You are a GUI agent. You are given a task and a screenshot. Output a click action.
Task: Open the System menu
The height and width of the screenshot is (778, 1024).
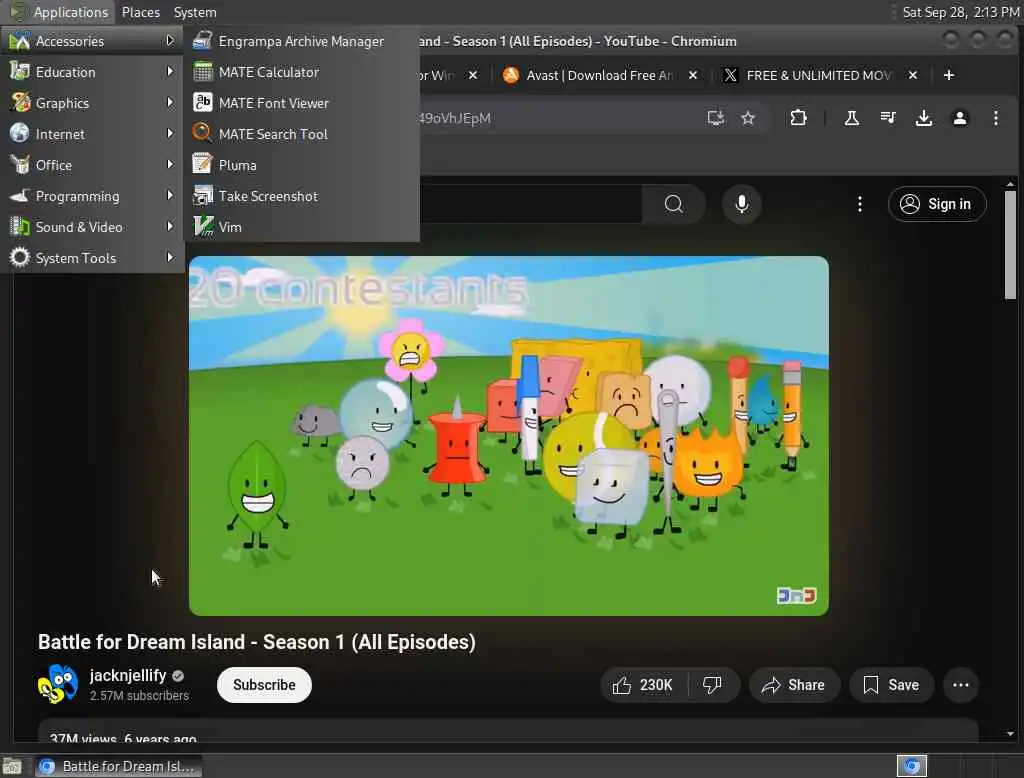click(x=195, y=12)
